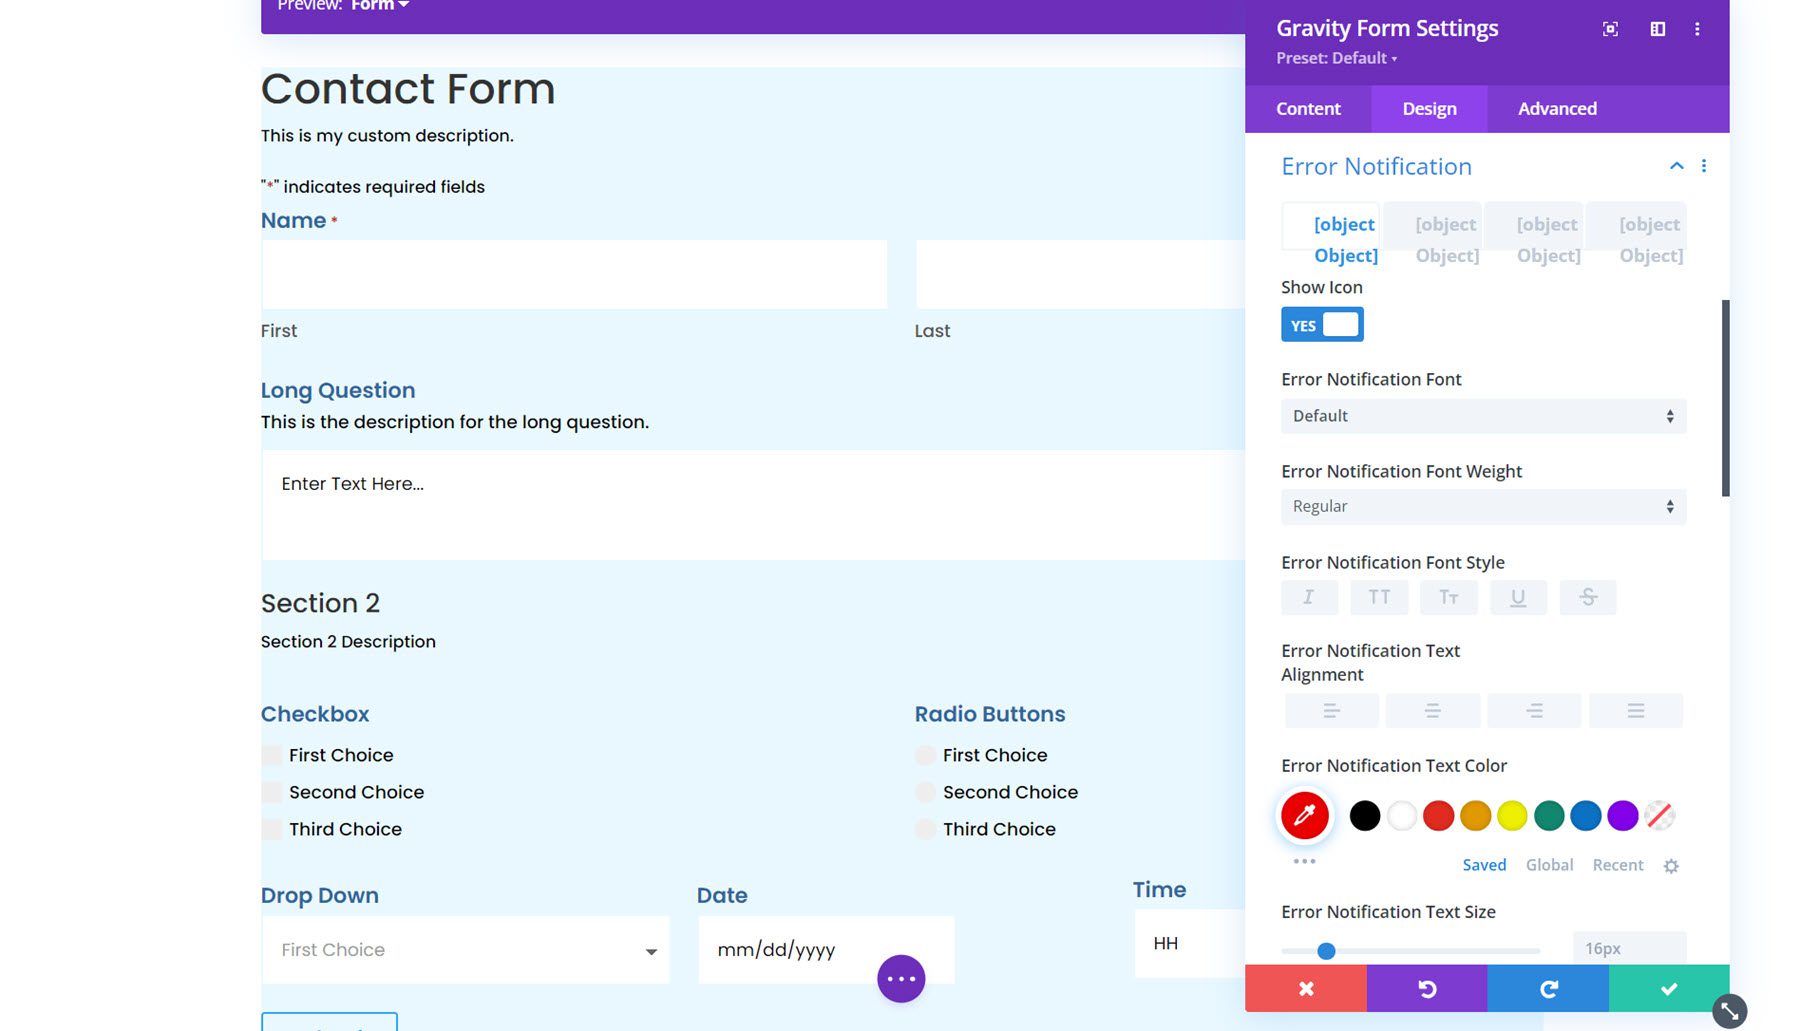Open the Drop Down field showing First Choice
Image resolution: width=1800 pixels, height=1031 pixels.
tap(465, 950)
